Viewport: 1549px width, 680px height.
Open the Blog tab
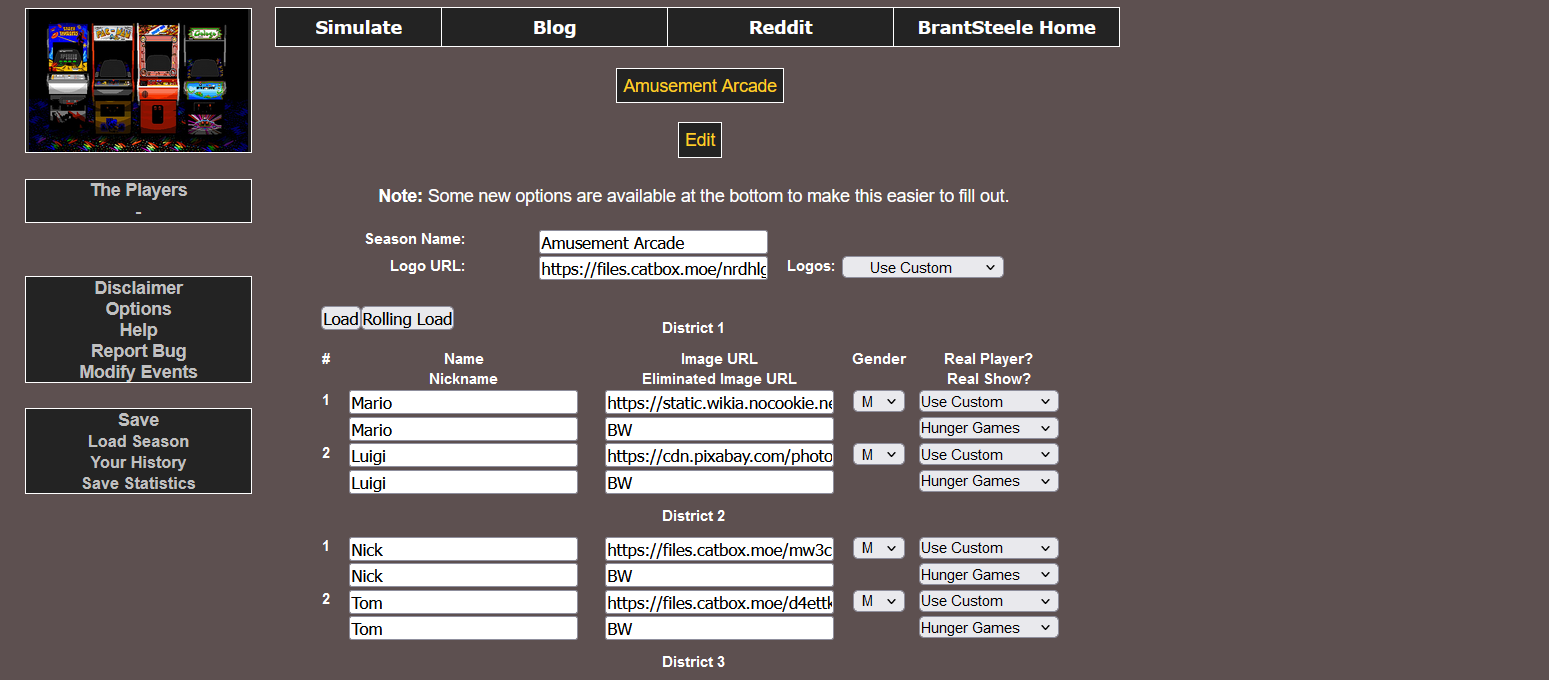pyautogui.click(x=554, y=27)
